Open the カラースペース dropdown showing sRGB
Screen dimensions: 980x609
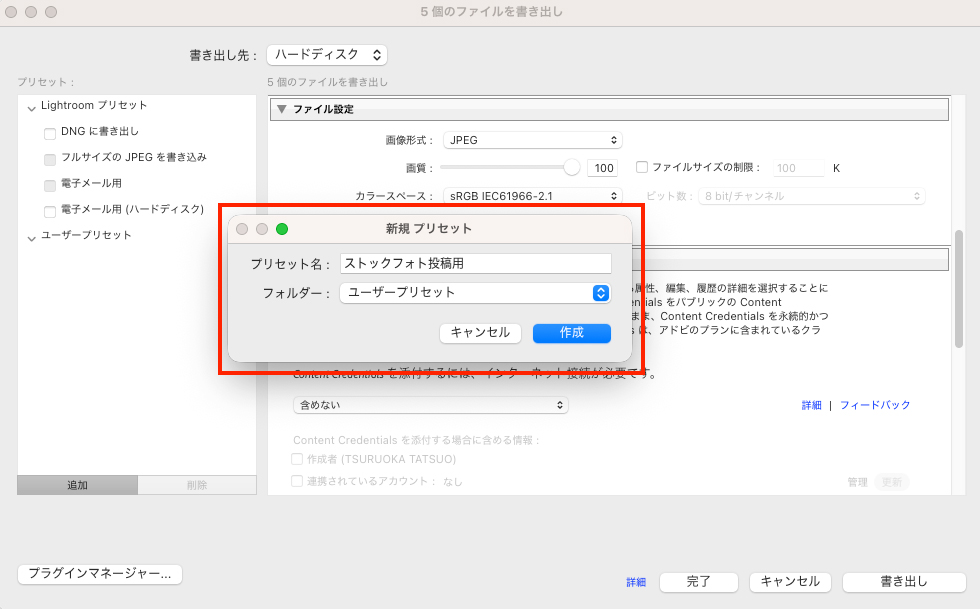click(533, 196)
